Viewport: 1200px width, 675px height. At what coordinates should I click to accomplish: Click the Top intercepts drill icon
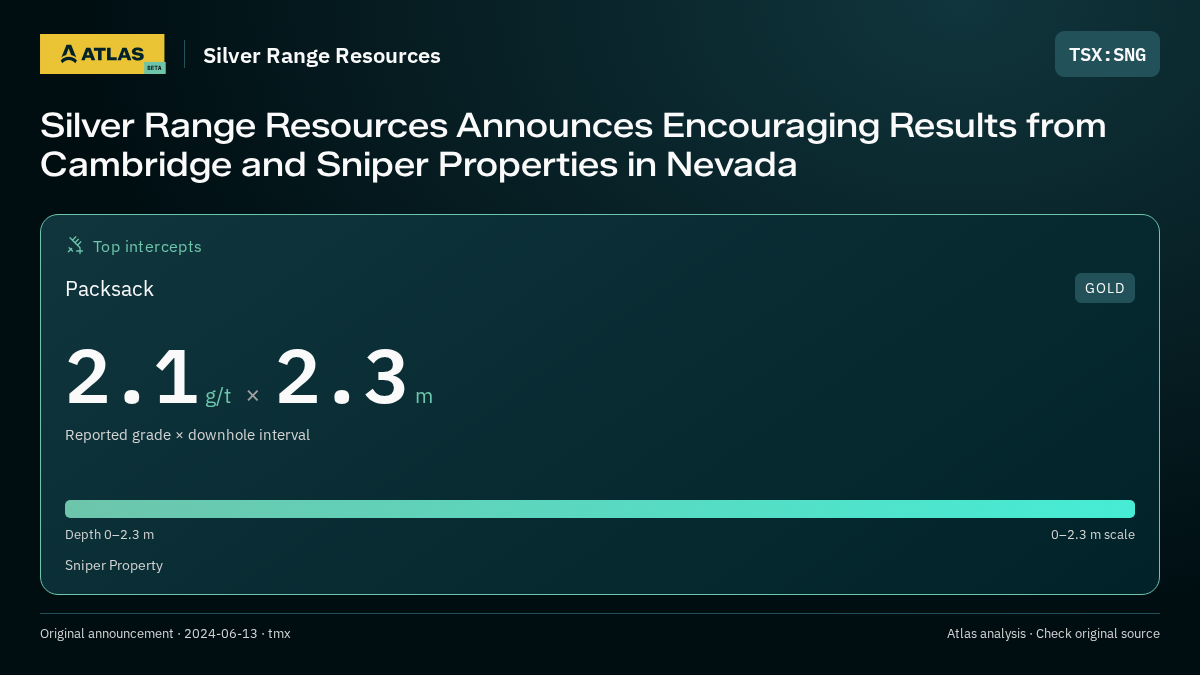click(75, 246)
